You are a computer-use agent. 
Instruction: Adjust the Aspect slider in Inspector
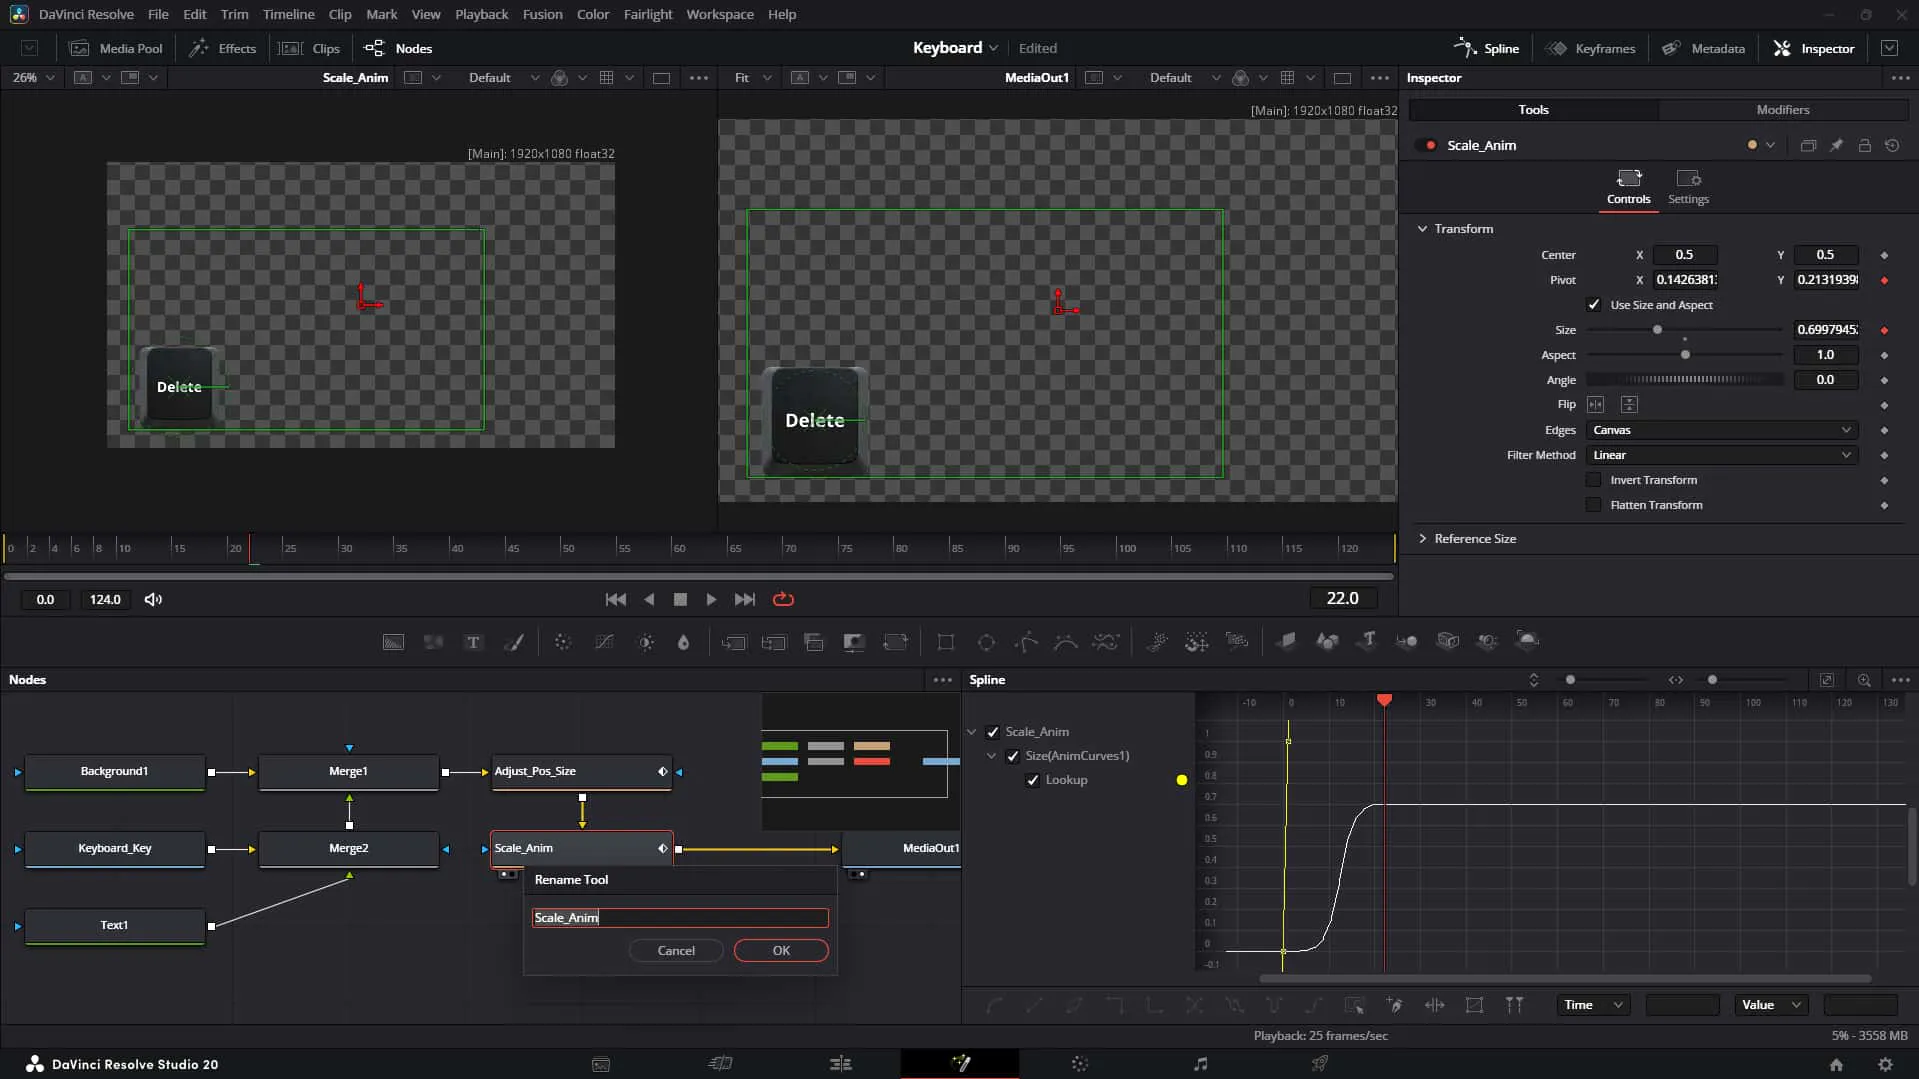pyautogui.click(x=1684, y=355)
